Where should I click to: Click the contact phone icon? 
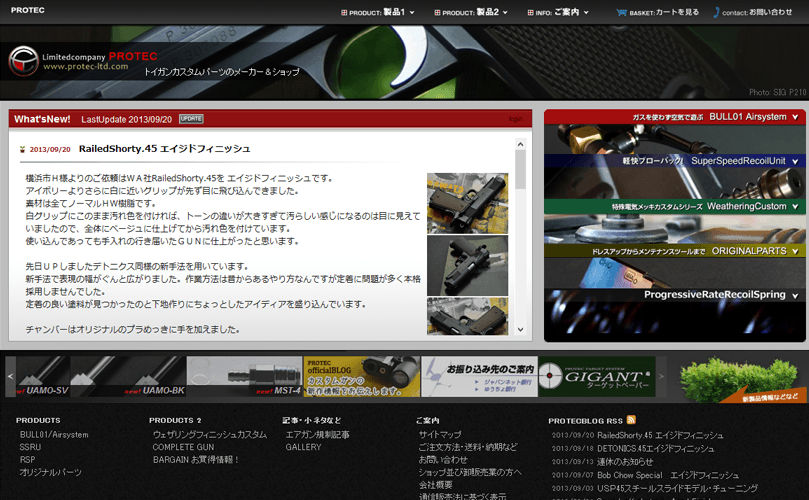click(x=716, y=12)
